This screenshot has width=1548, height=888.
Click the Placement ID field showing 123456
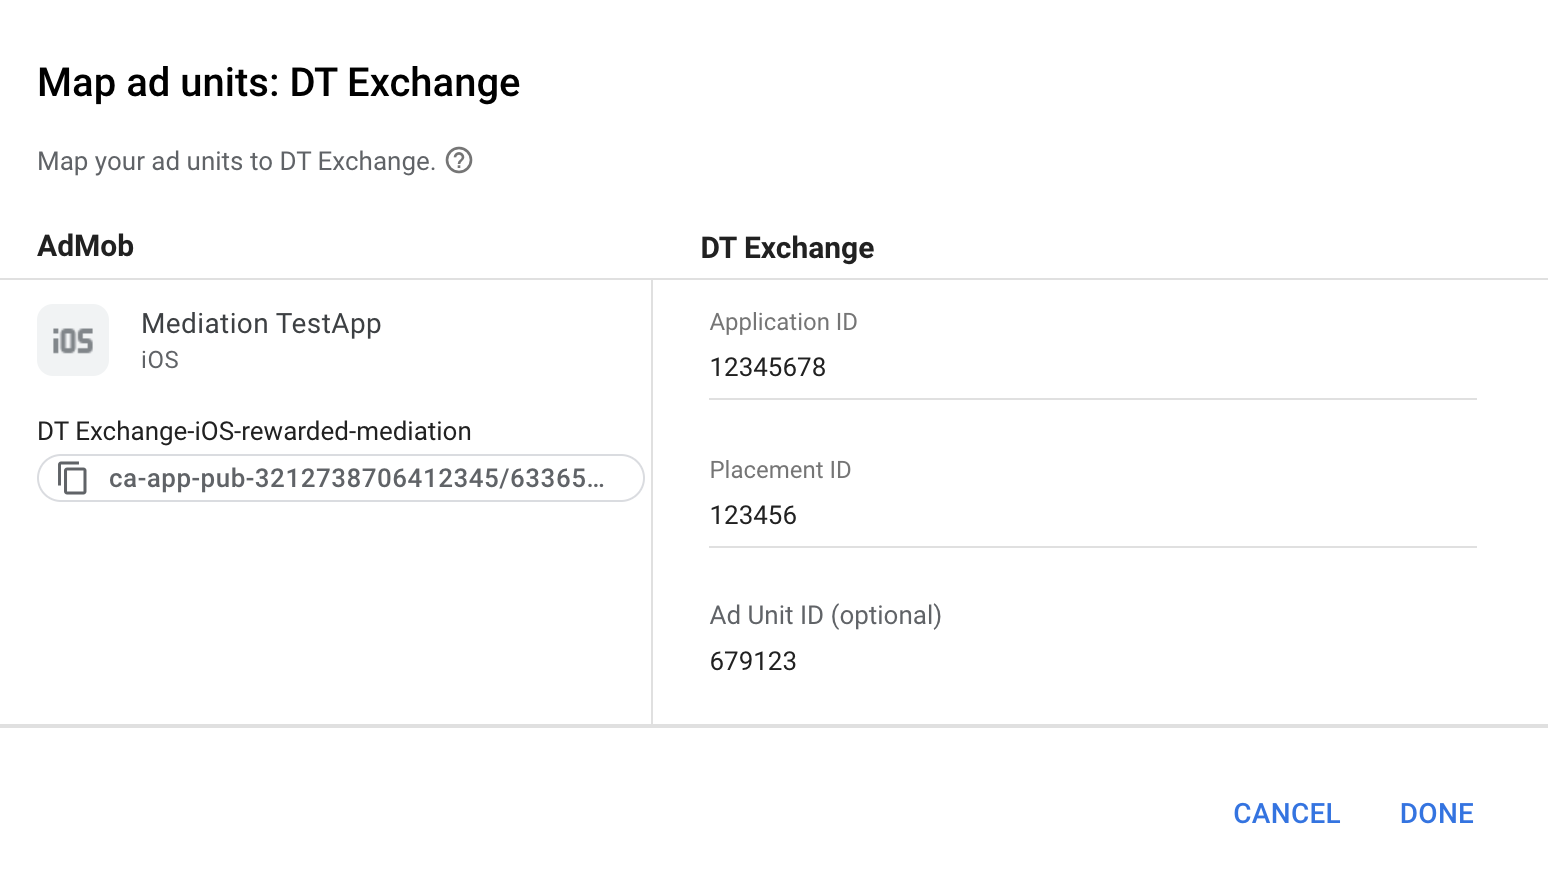(1092, 516)
